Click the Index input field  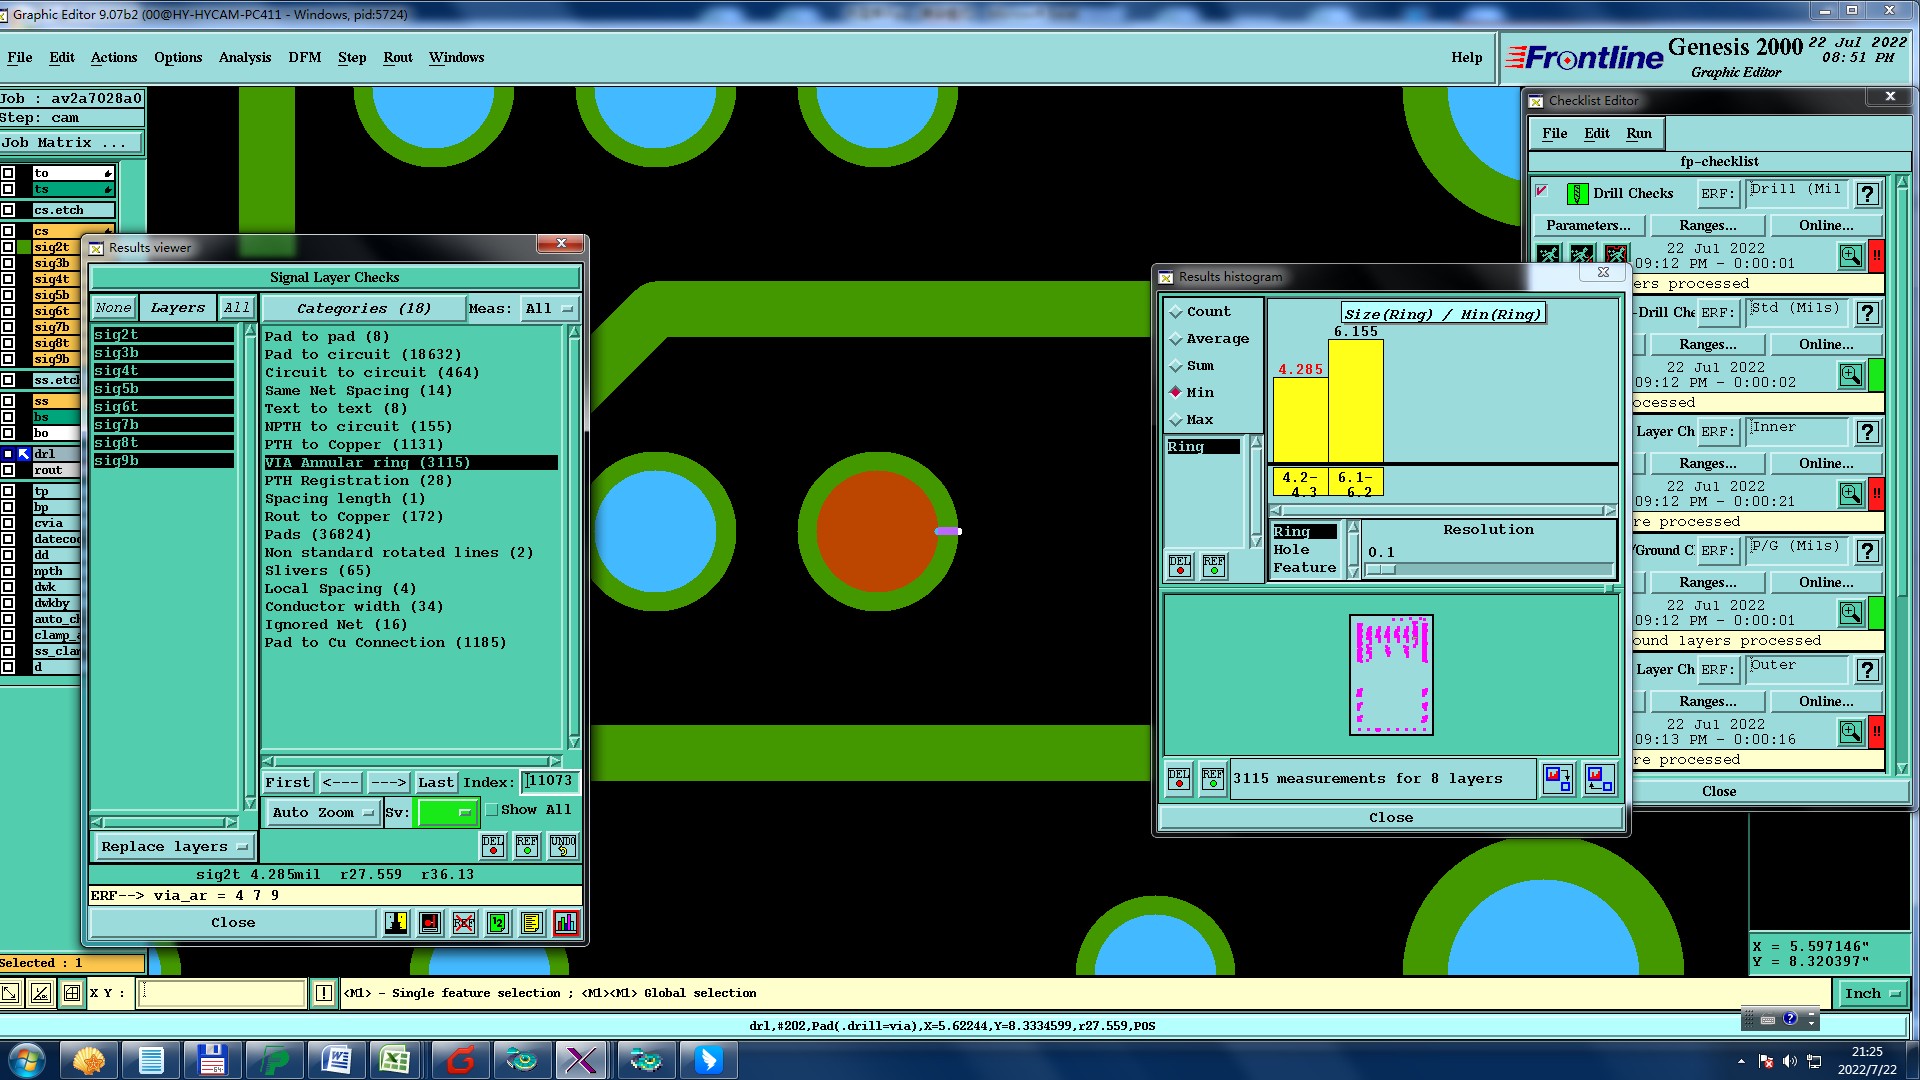(550, 782)
